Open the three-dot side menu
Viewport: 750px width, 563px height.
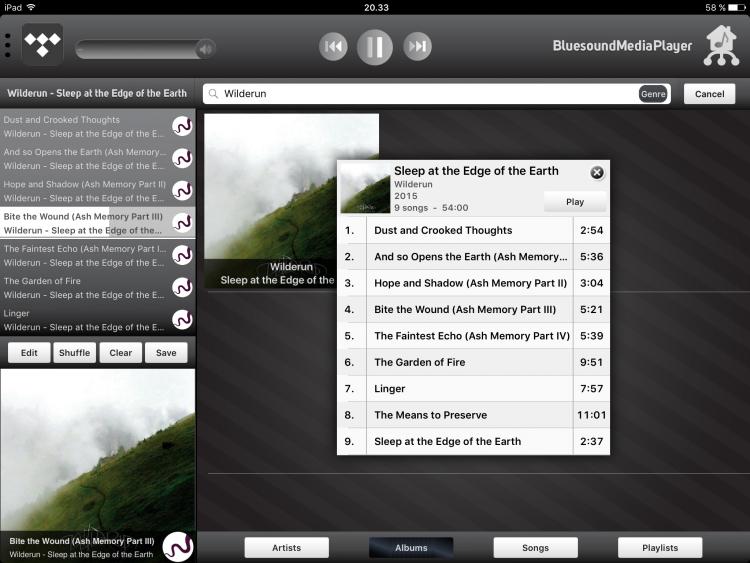[x=7, y=45]
